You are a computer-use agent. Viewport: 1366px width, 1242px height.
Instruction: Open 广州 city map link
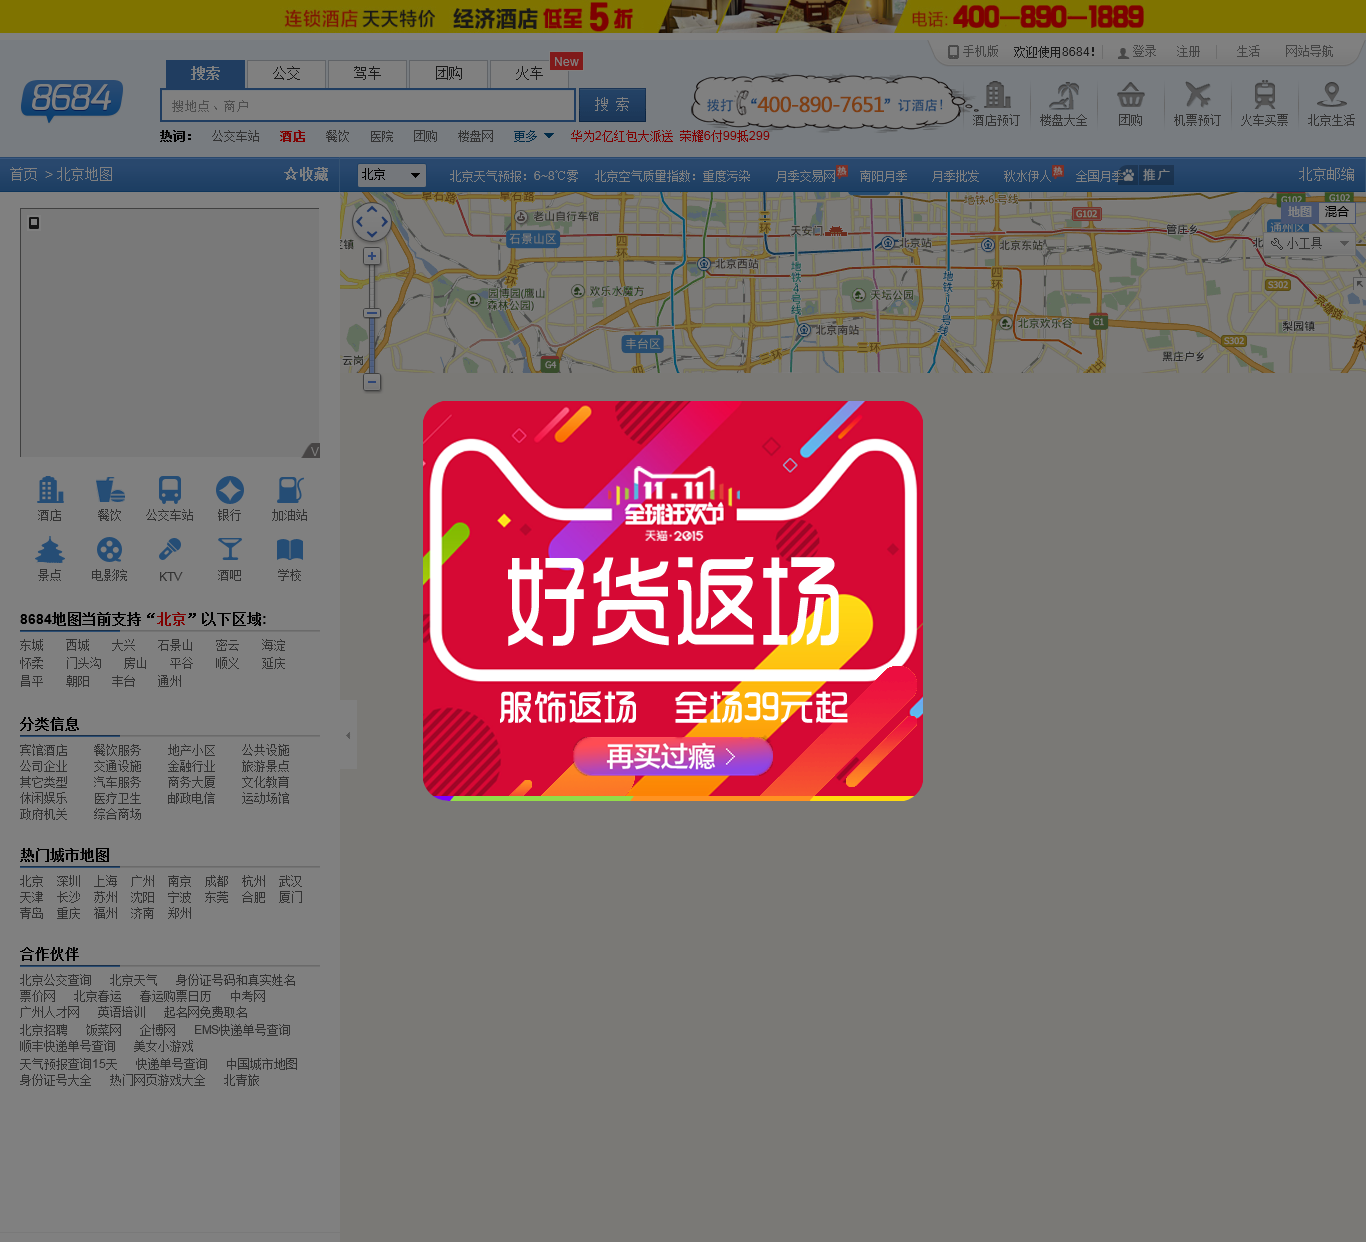click(x=143, y=882)
